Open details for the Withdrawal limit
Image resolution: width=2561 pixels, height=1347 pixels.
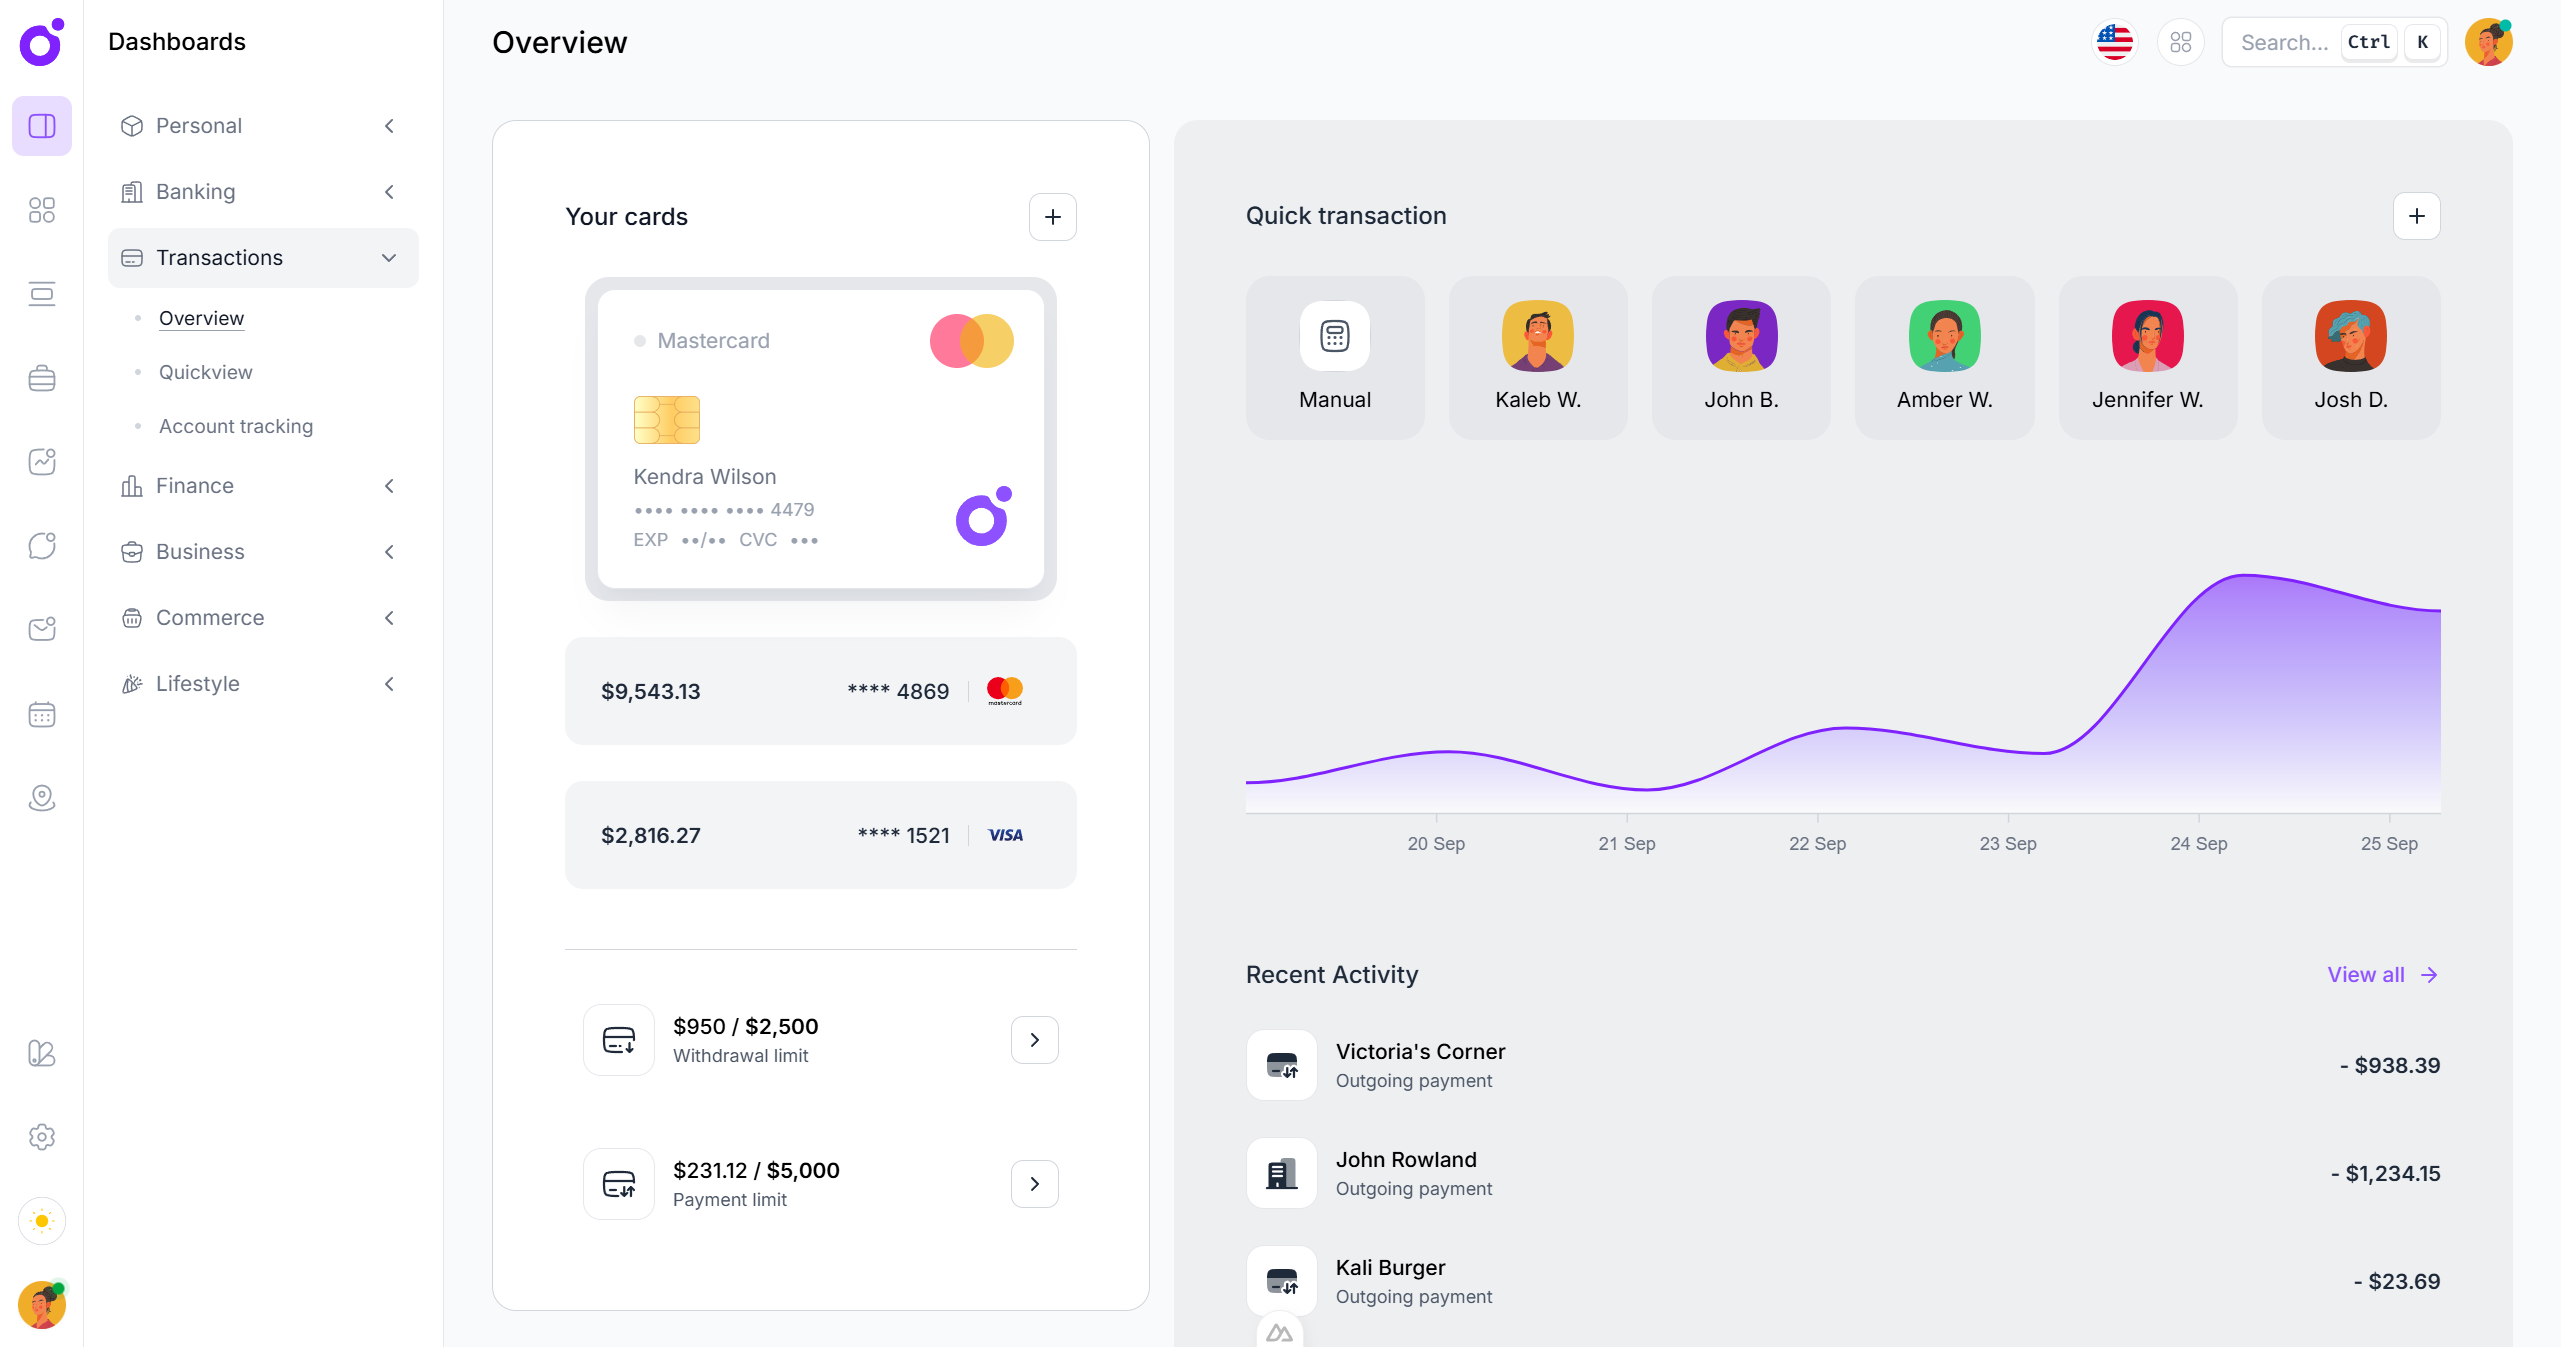pos(1034,1040)
